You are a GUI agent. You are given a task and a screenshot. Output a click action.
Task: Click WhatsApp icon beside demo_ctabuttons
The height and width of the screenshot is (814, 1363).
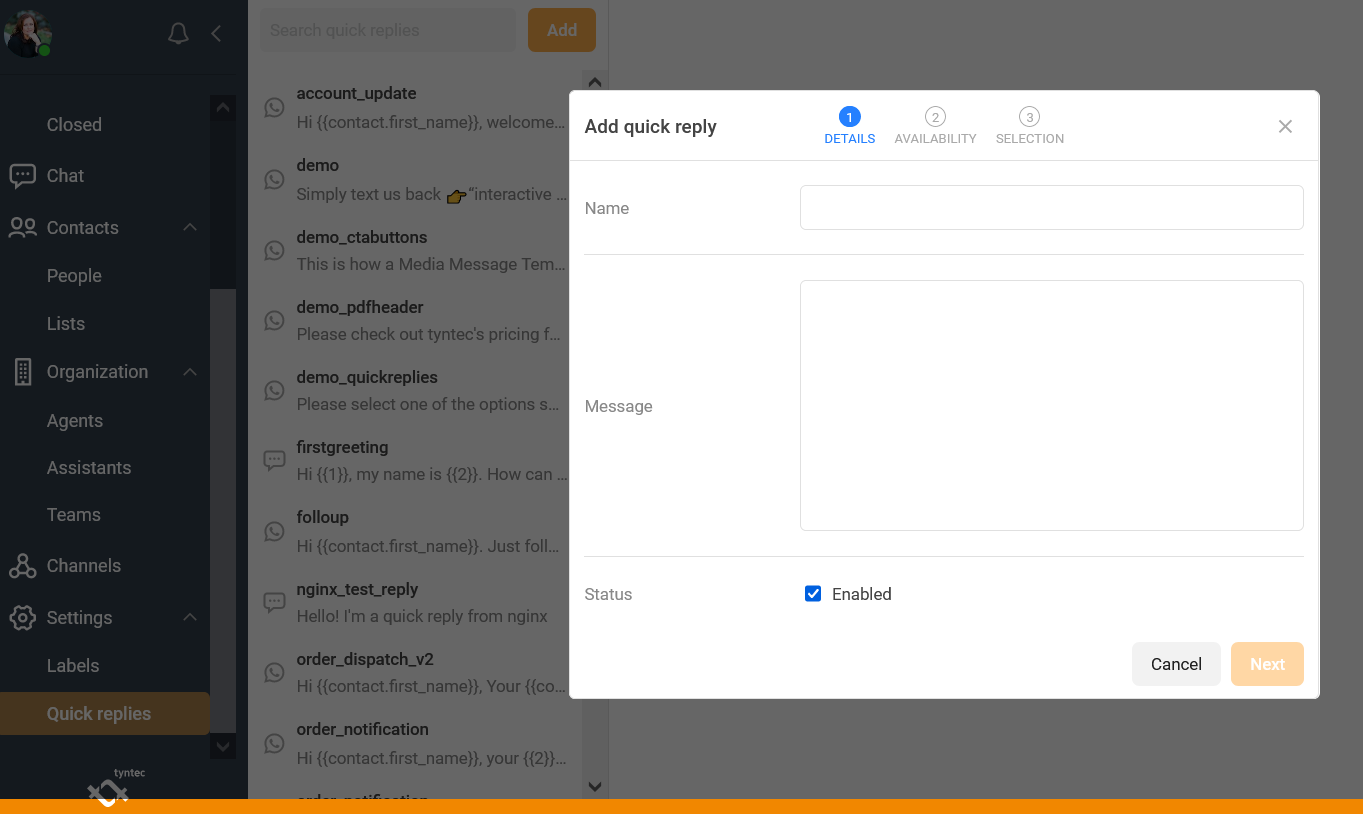[x=274, y=251]
